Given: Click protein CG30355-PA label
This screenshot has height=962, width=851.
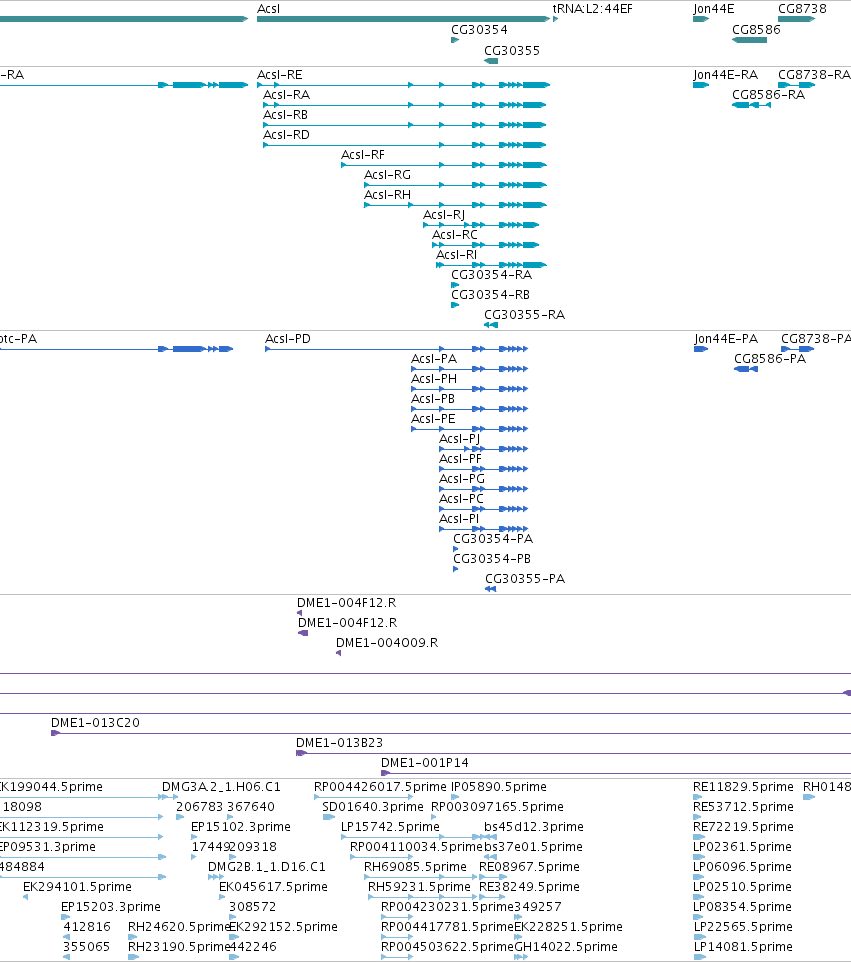Looking at the screenshot, I should point(525,579).
